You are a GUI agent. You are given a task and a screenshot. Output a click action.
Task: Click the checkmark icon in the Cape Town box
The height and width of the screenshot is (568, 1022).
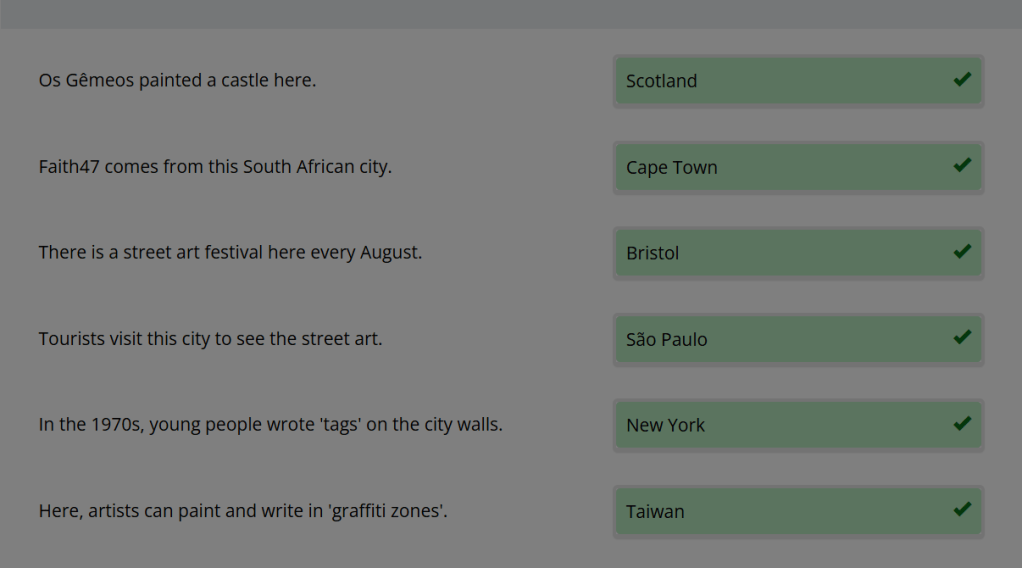(962, 165)
